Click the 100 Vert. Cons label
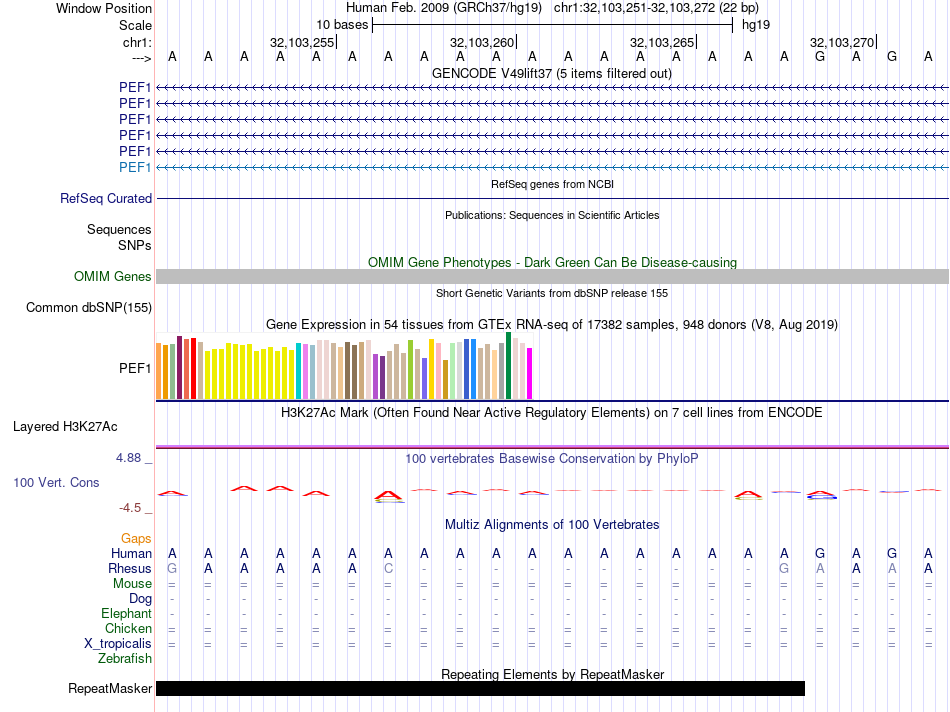Viewport: 950px width, 712px height. [x=56, y=483]
